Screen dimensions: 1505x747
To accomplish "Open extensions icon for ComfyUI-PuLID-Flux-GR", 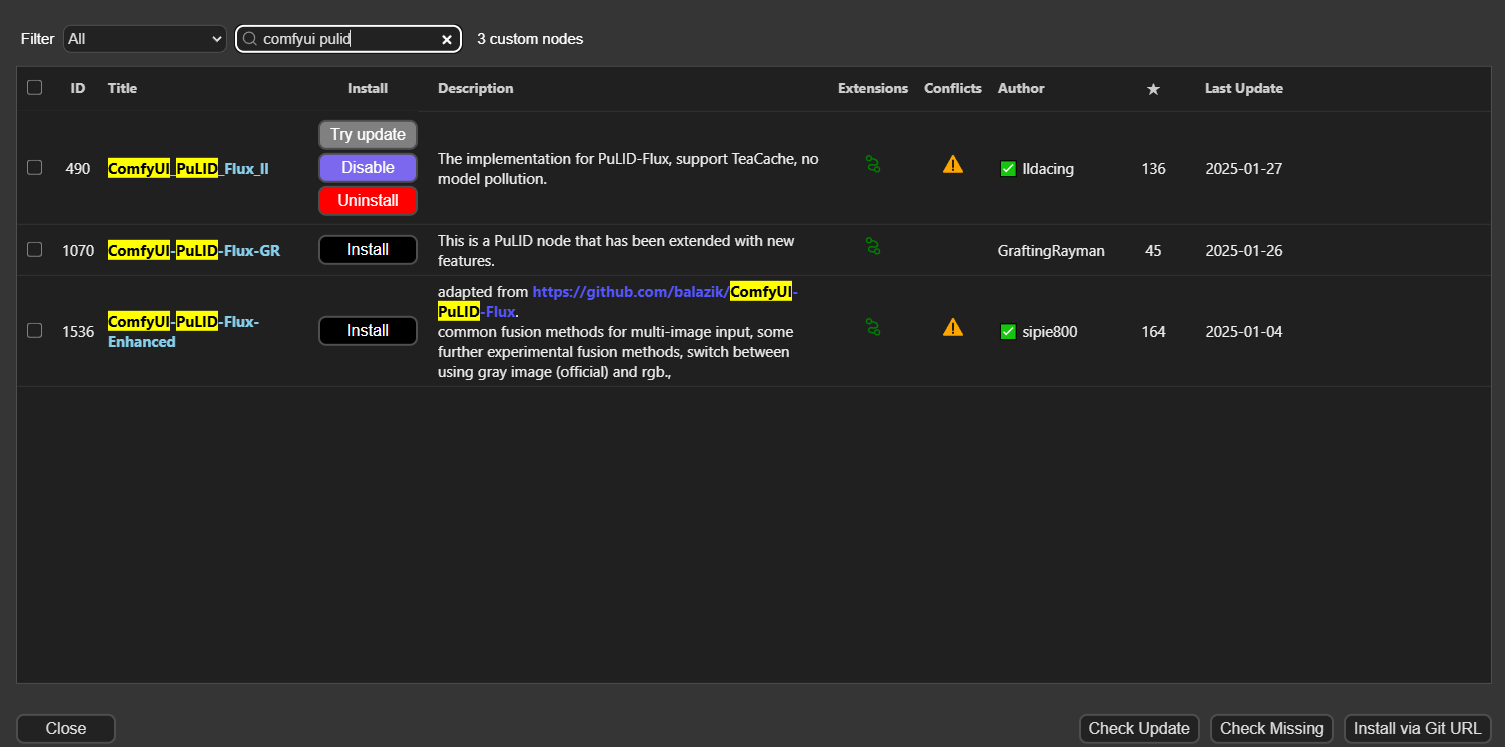I will pos(873,246).
